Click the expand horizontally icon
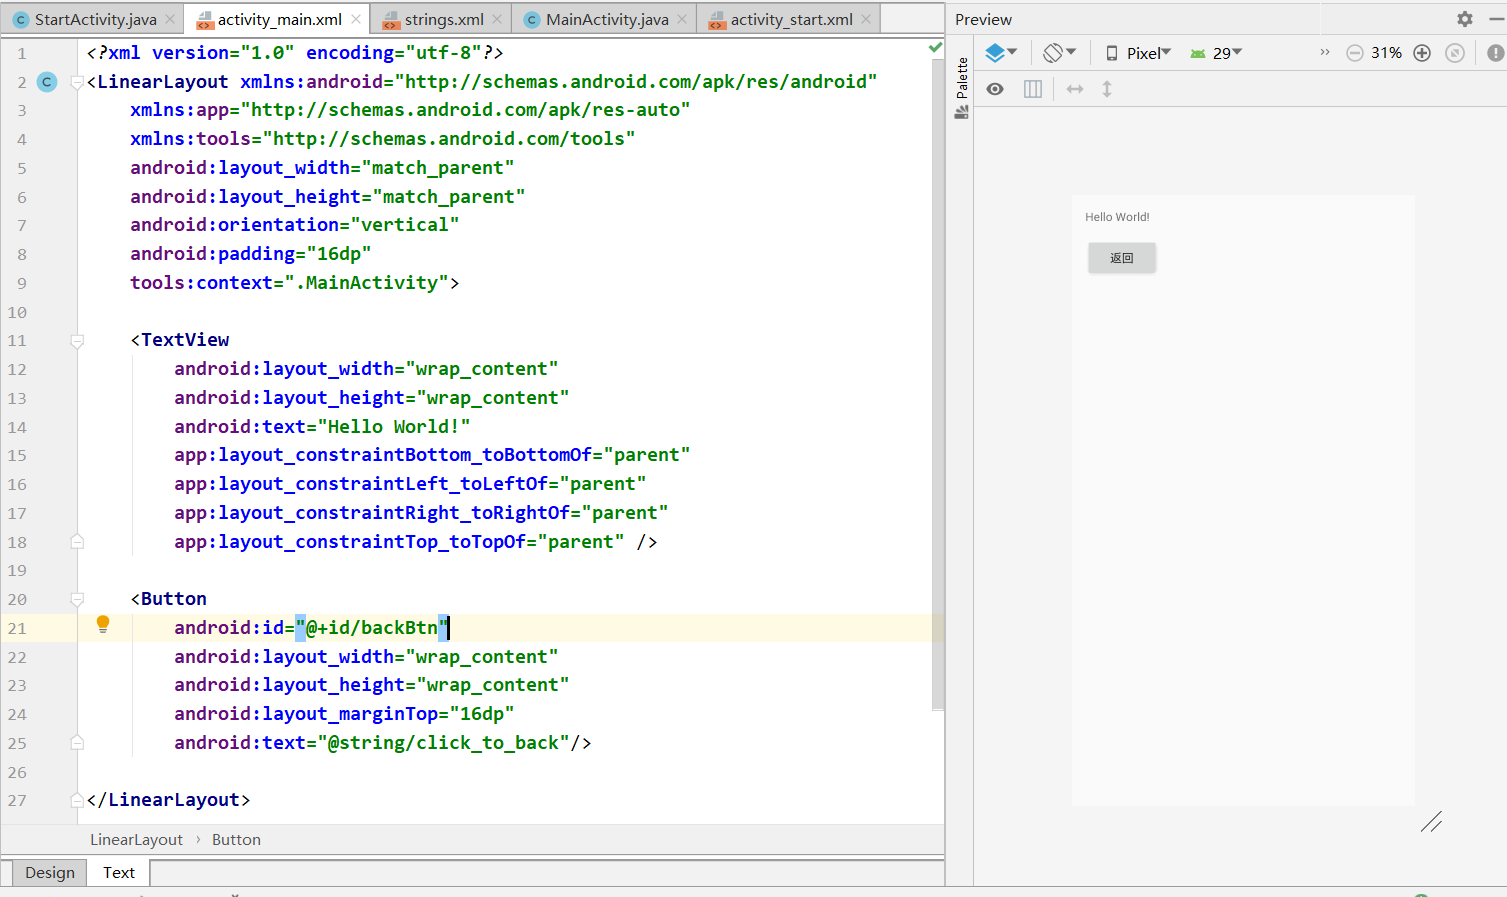Viewport: 1507px width, 897px height. point(1075,89)
